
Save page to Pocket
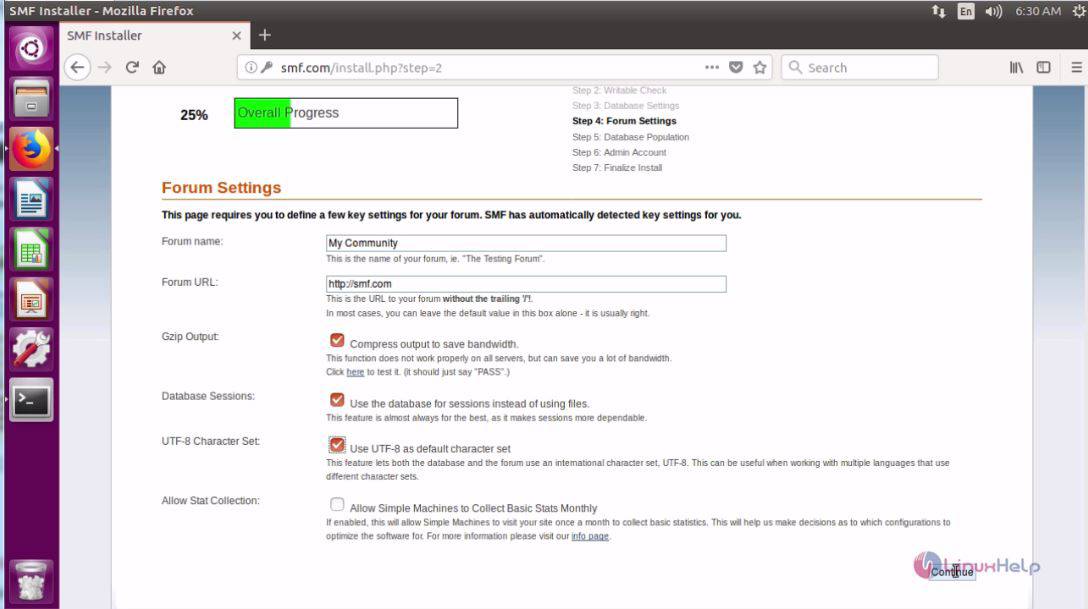coord(736,67)
